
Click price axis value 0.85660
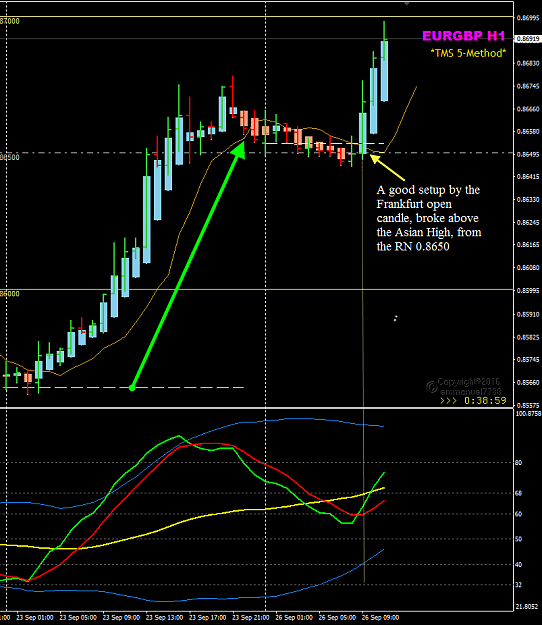pyautogui.click(x=528, y=383)
